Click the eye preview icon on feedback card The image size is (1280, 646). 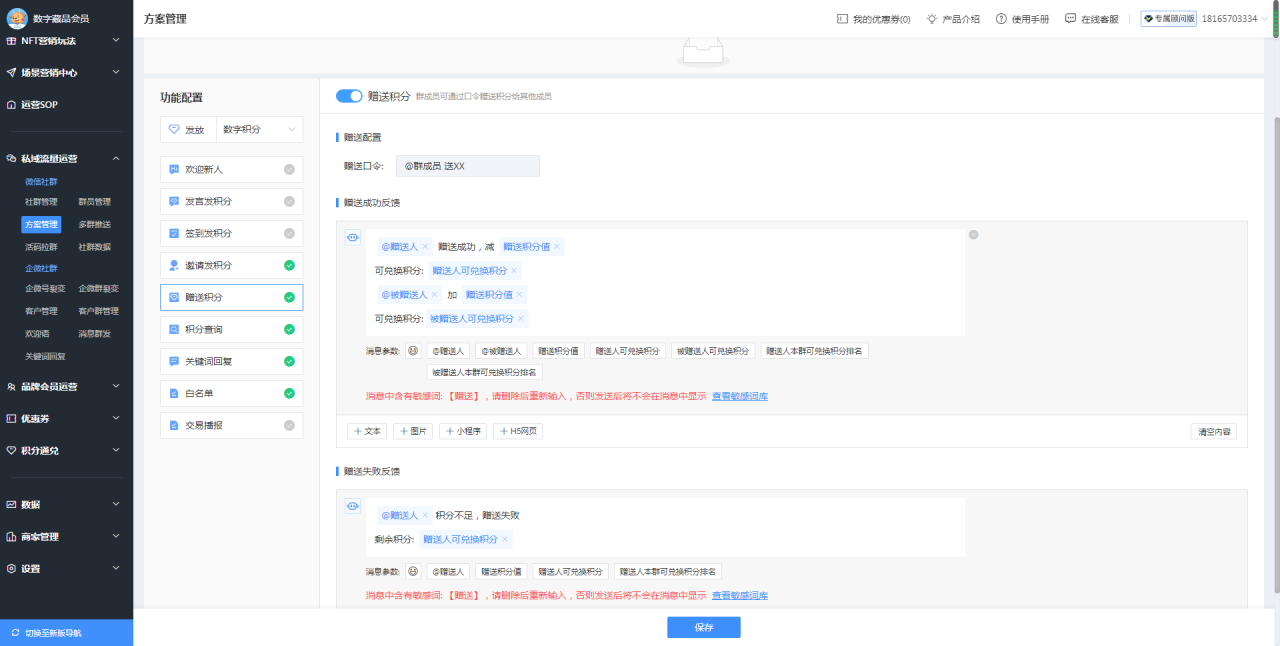[x=352, y=237]
